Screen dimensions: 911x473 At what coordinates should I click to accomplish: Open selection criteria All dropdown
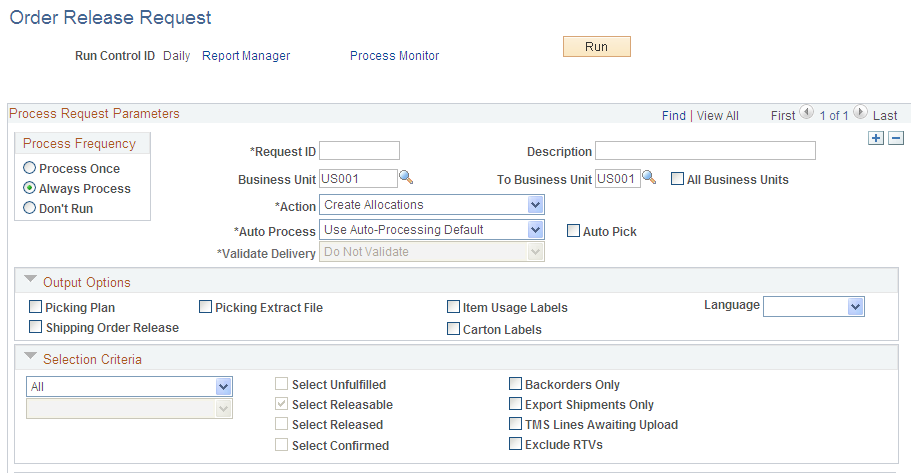click(x=129, y=386)
